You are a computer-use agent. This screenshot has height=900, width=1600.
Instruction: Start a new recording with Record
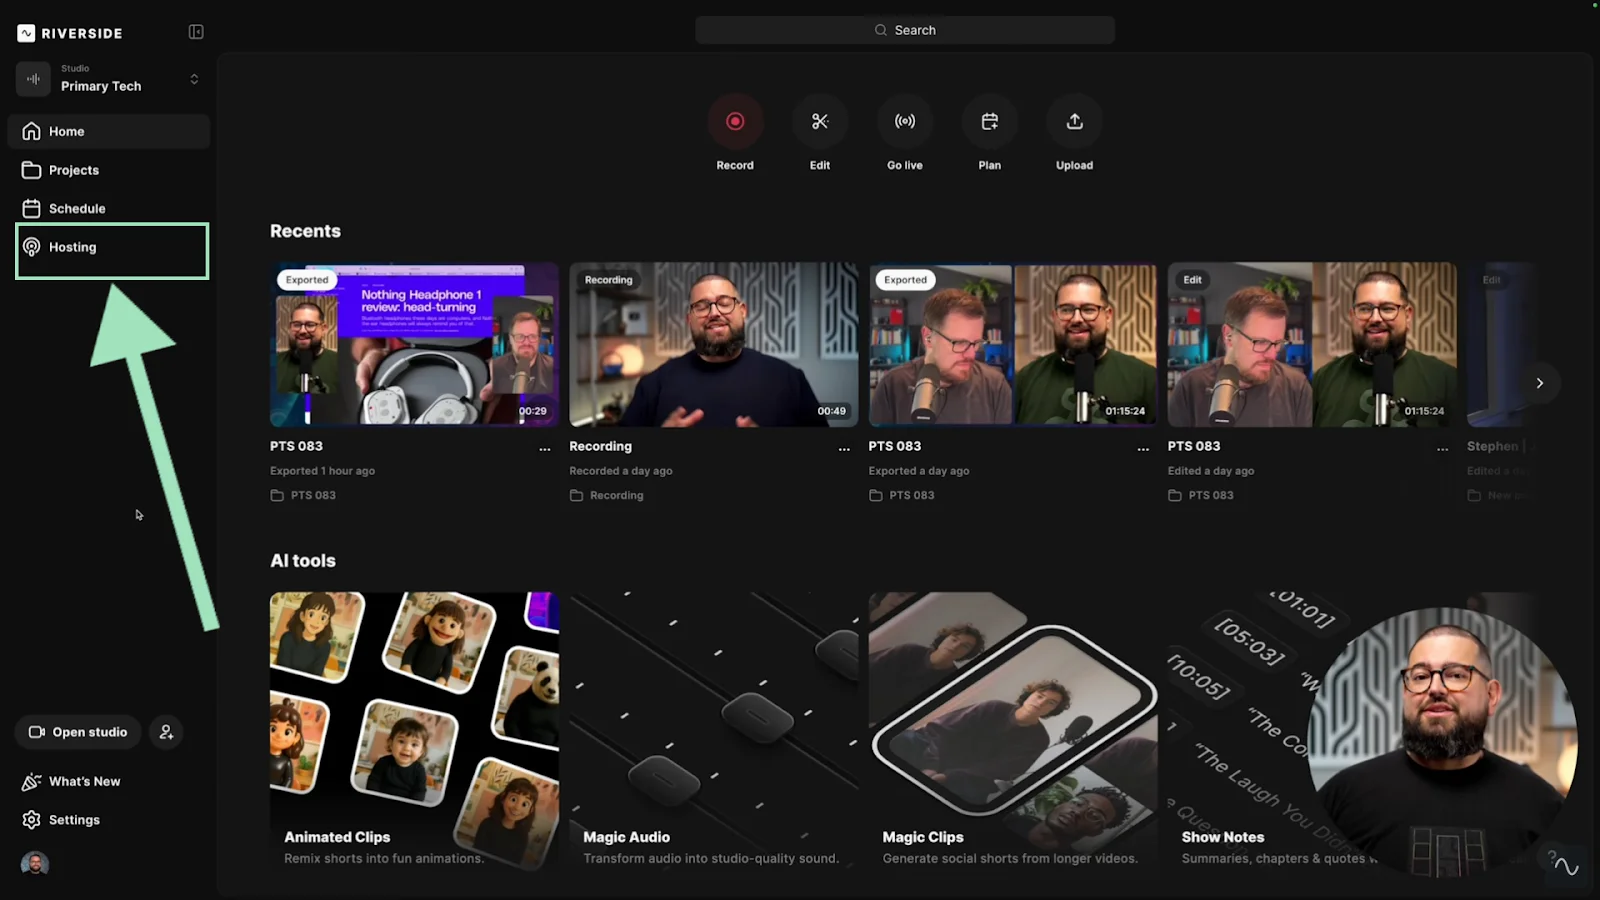point(735,121)
